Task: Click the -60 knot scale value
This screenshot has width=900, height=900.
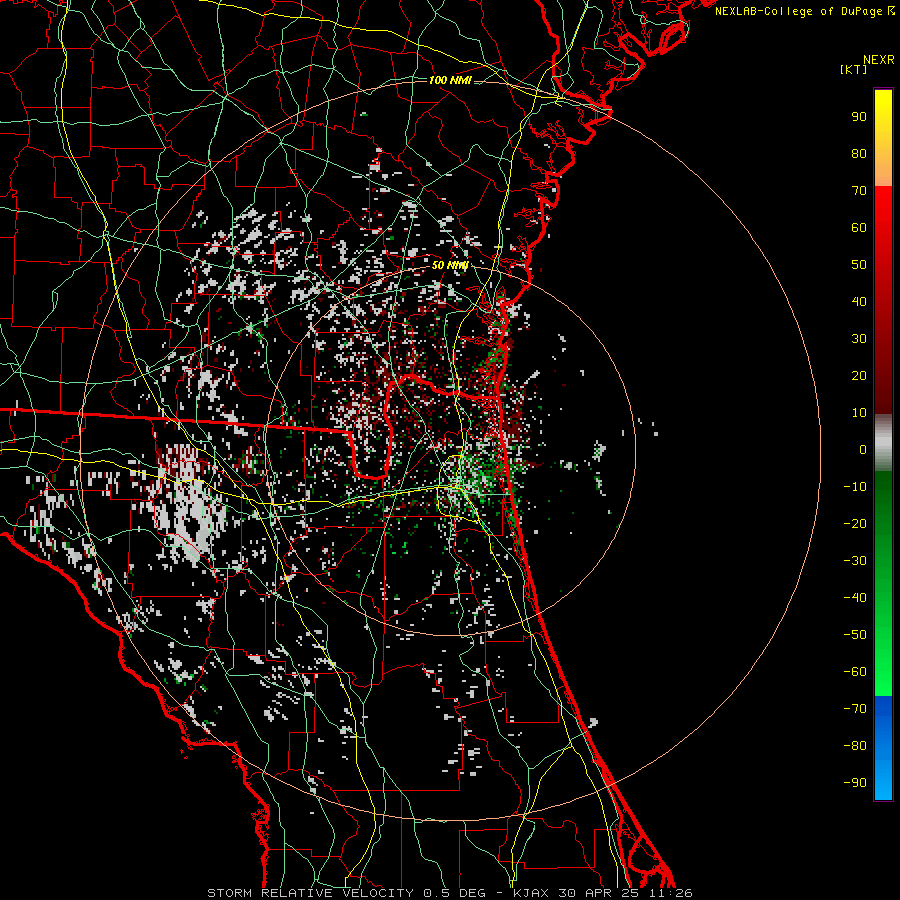Action: coord(855,672)
